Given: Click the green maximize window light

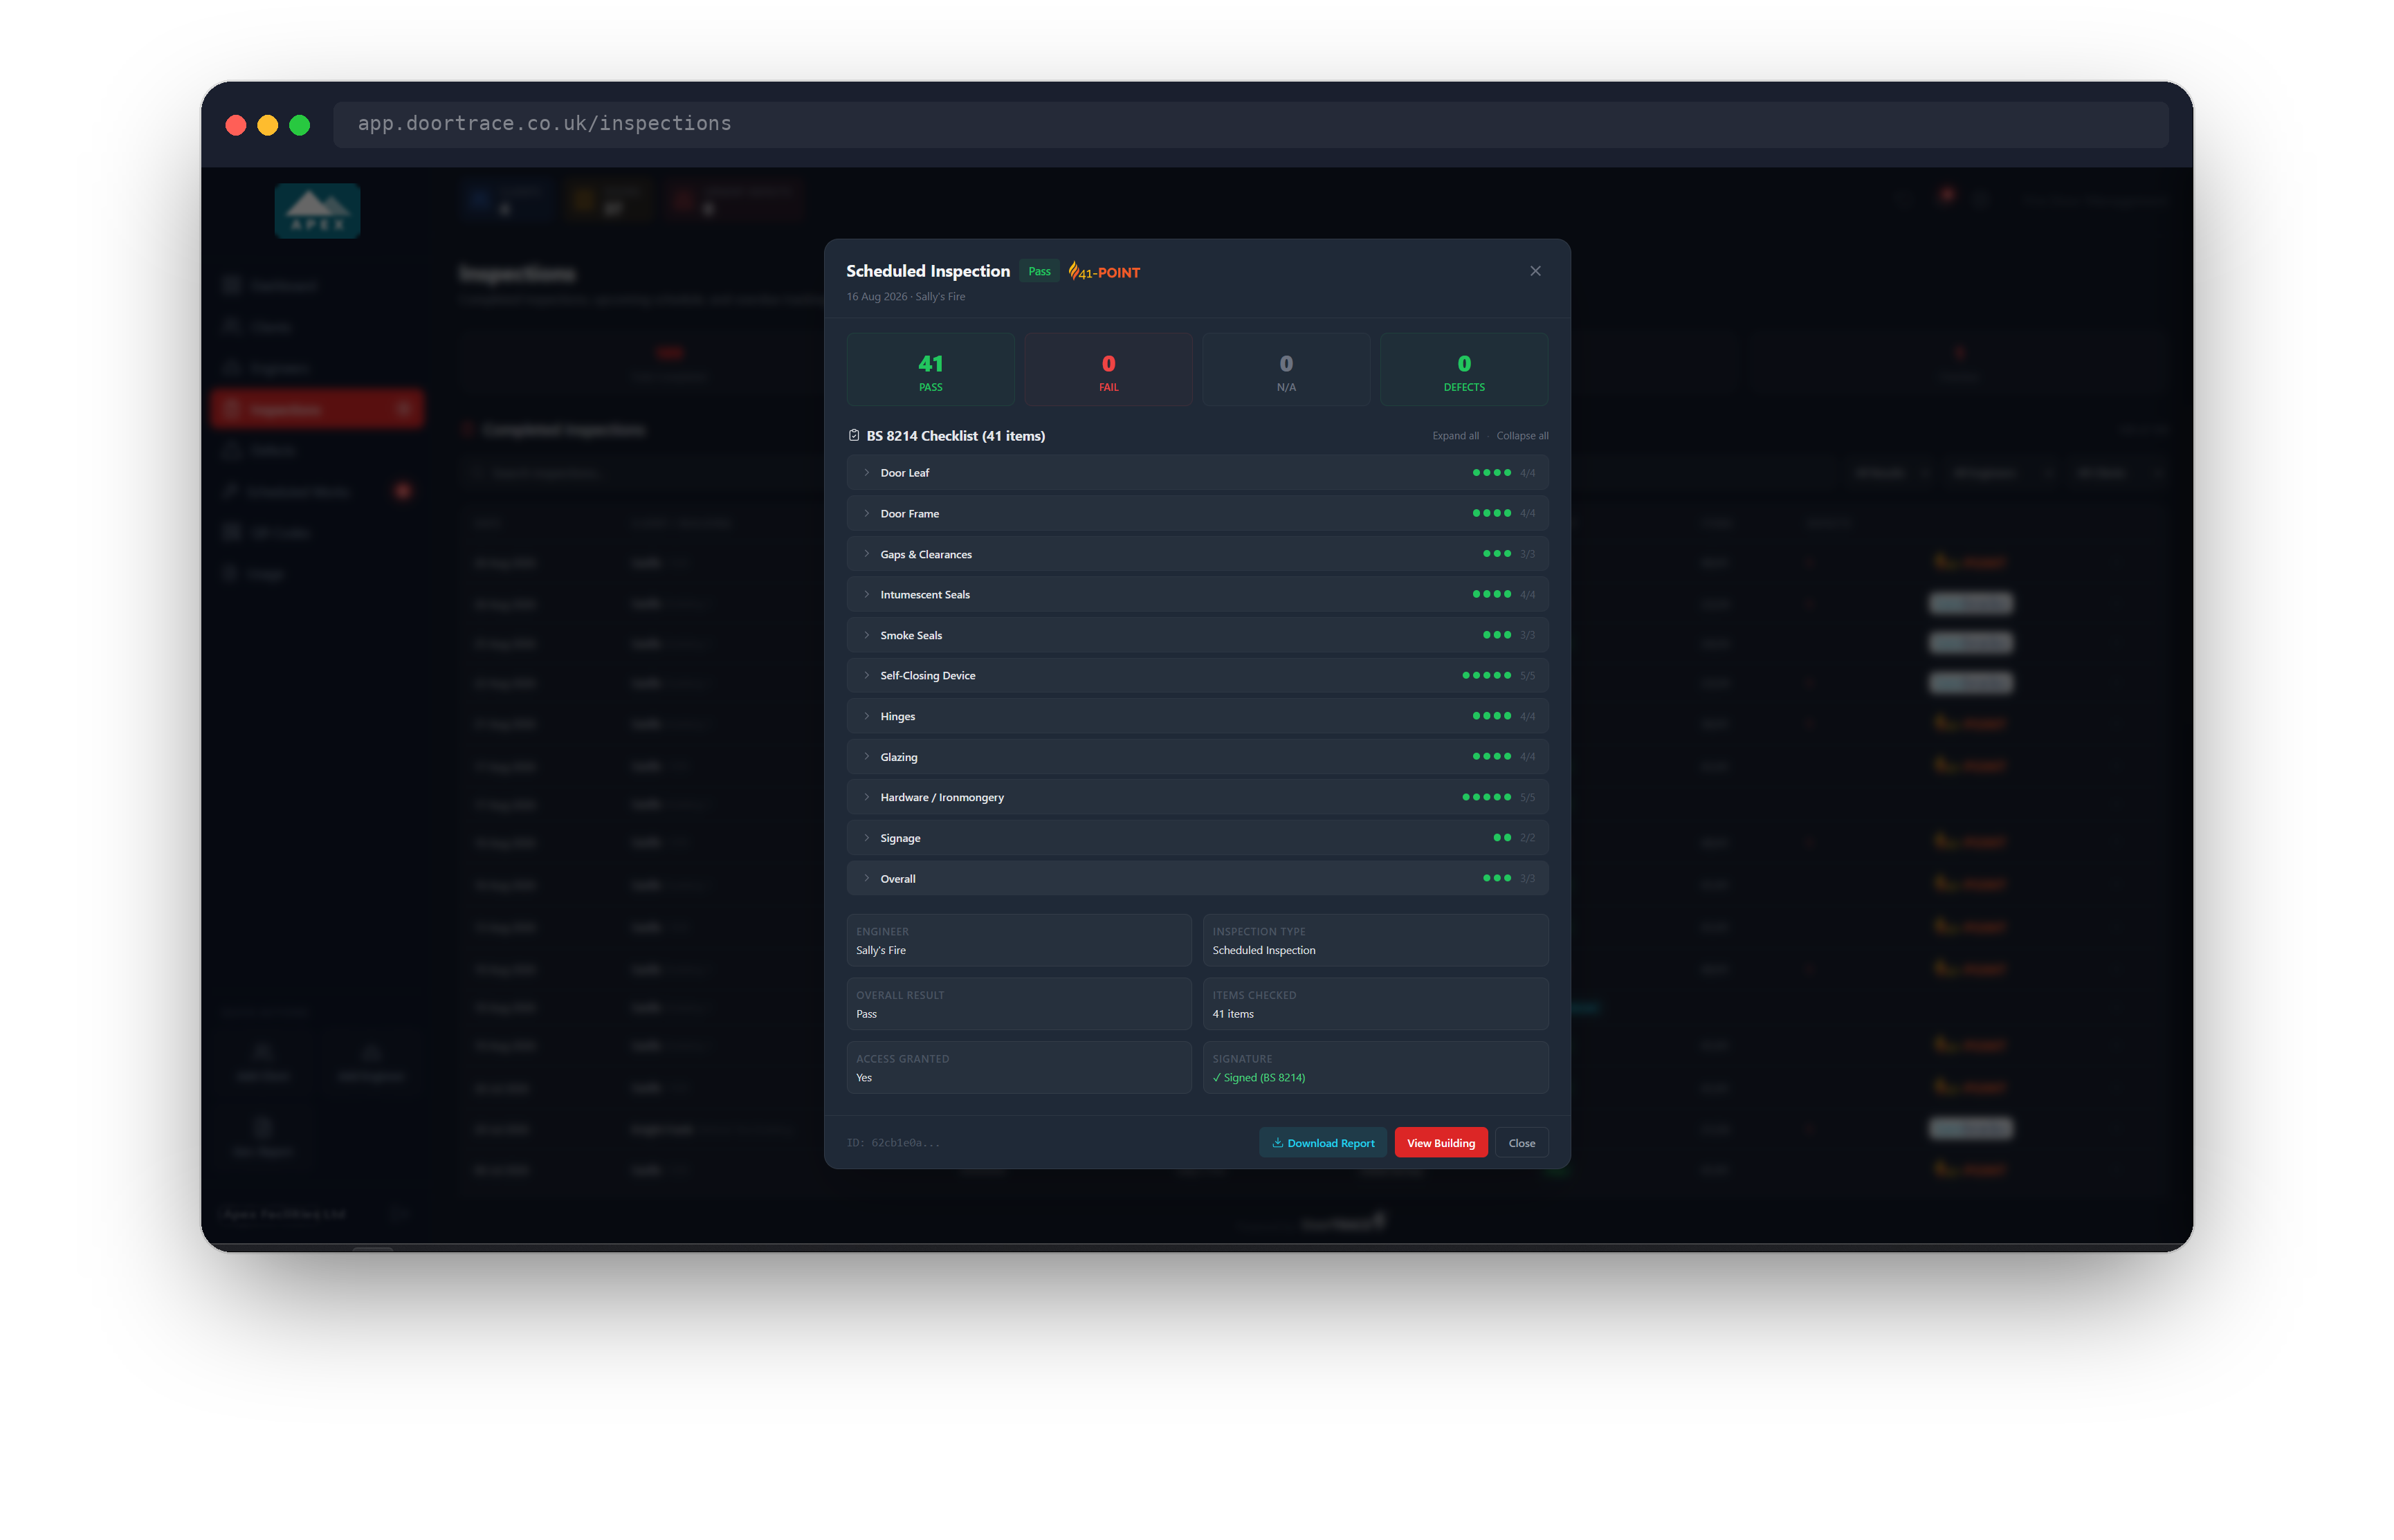Looking at the screenshot, I should pyautogui.click(x=299, y=125).
